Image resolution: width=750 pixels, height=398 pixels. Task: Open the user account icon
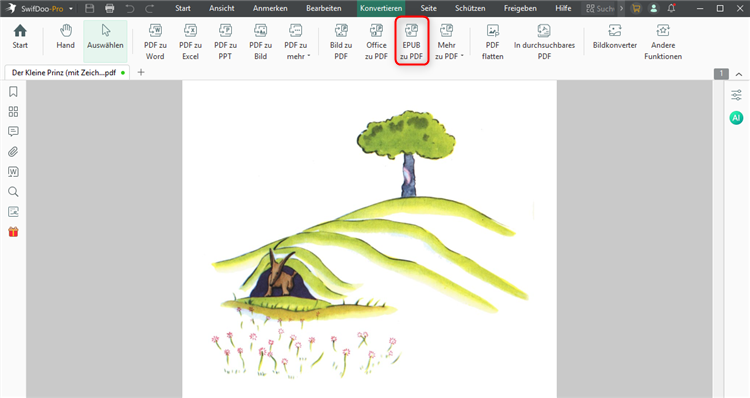653,8
